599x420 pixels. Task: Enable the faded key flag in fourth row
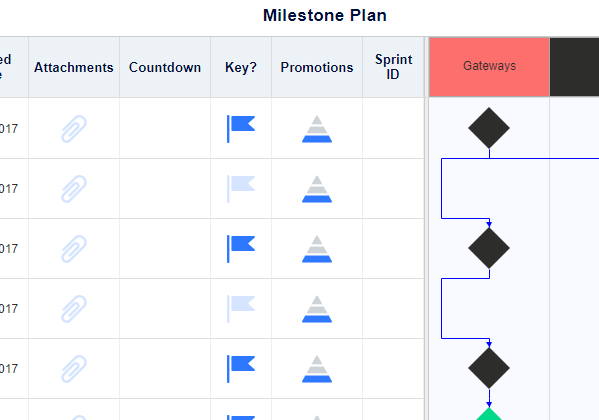click(x=241, y=309)
